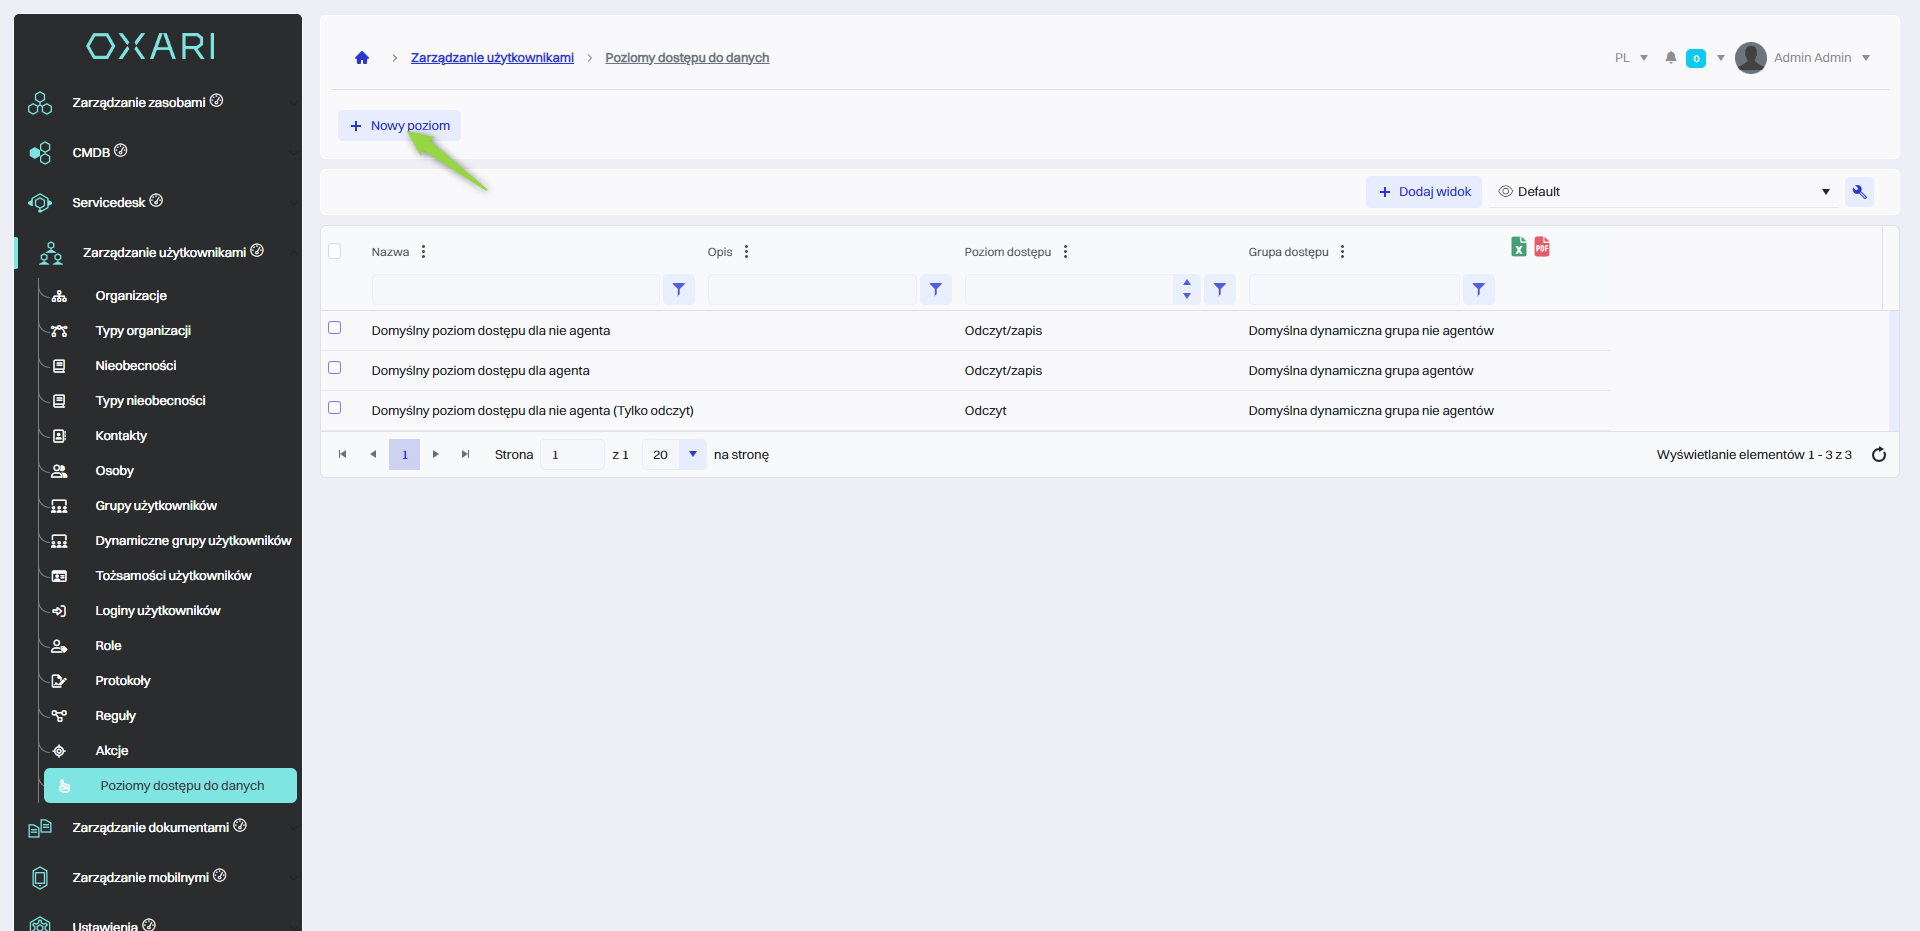Click the Opis filter input field
The width and height of the screenshot is (1920, 931).
[811, 290]
